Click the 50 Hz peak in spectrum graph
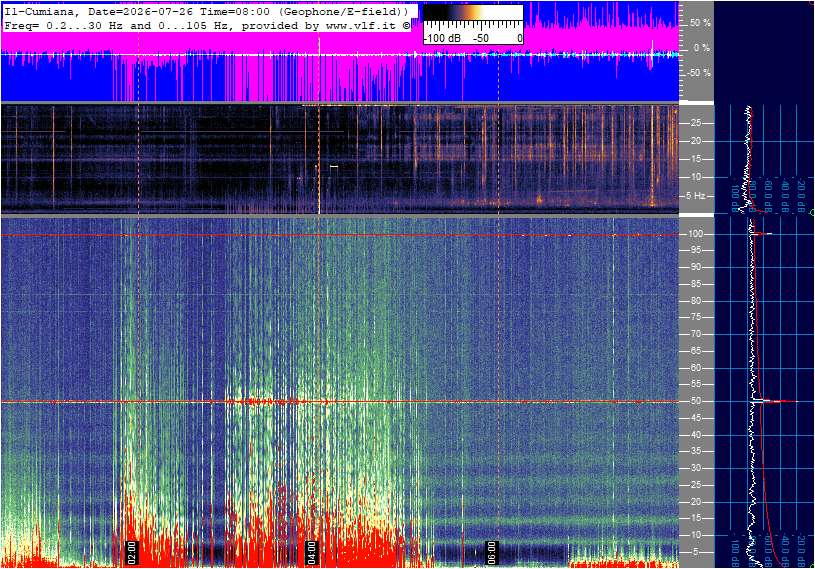Viewport: 815px width, 569px height. (x=774, y=401)
